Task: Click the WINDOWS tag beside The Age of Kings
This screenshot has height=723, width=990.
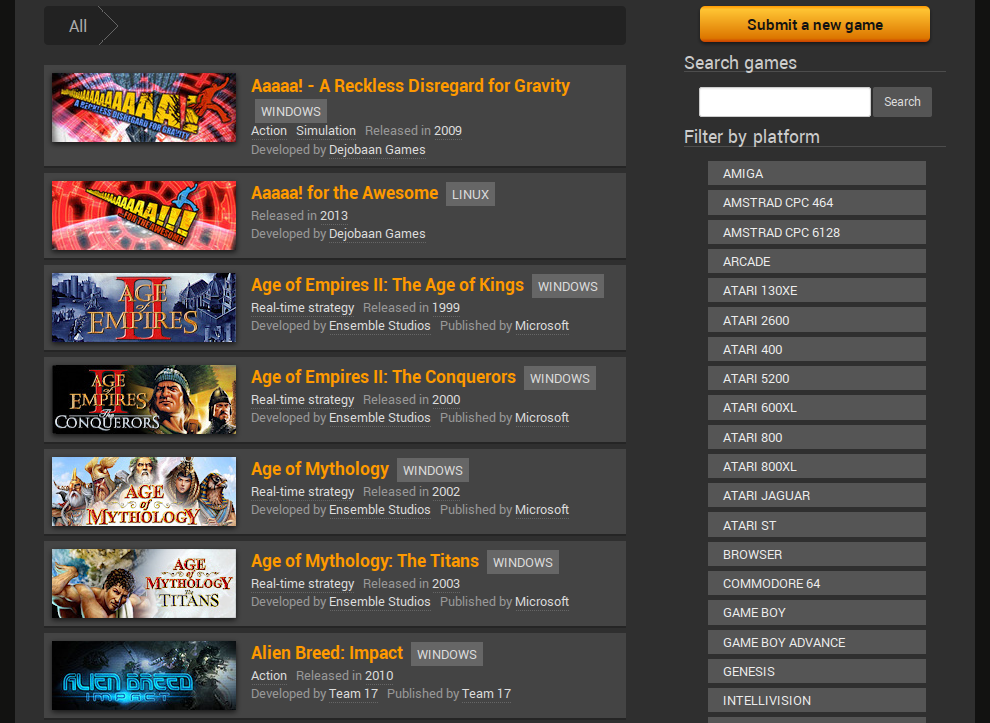Action: click(x=568, y=287)
